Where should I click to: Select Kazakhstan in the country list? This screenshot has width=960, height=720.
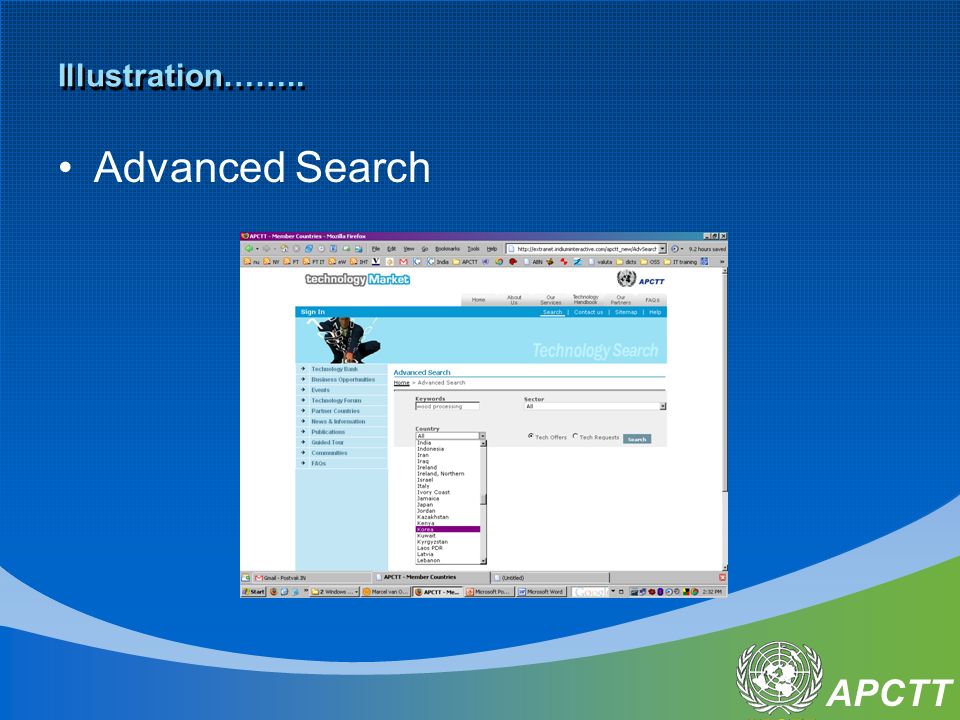click(448, 517)
